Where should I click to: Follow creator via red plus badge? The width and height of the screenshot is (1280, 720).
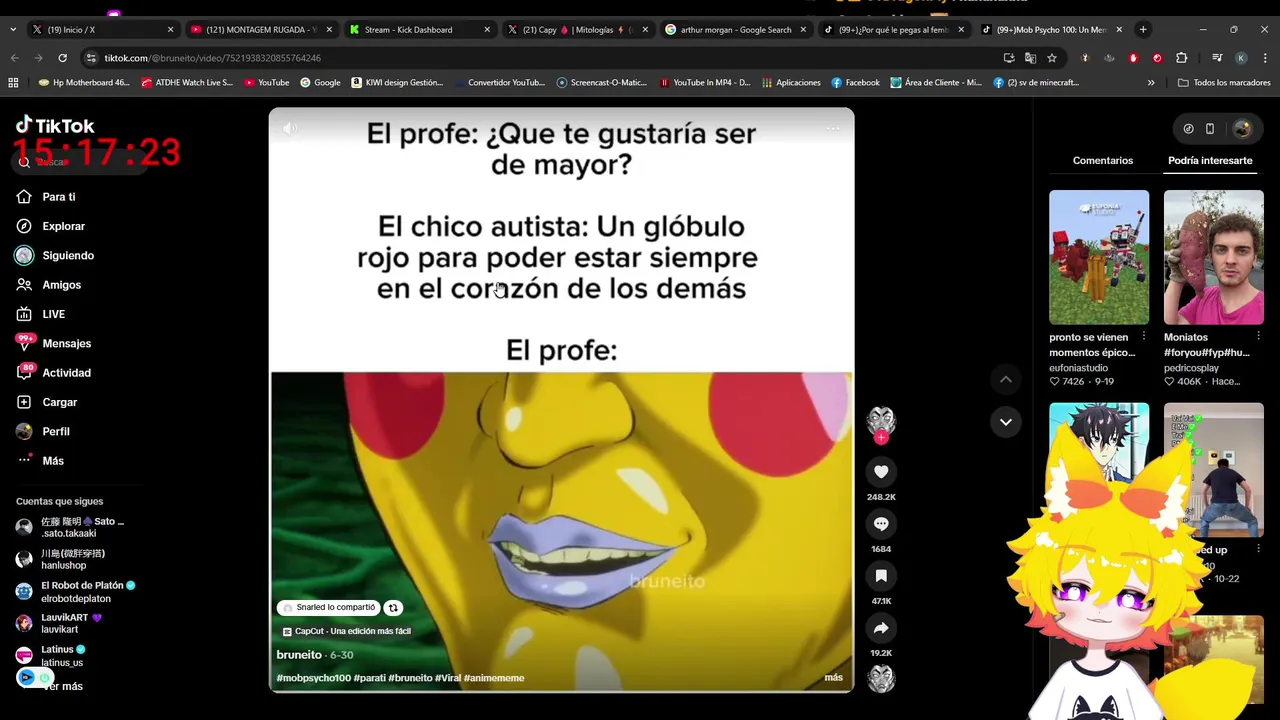[x=881, y=438]
